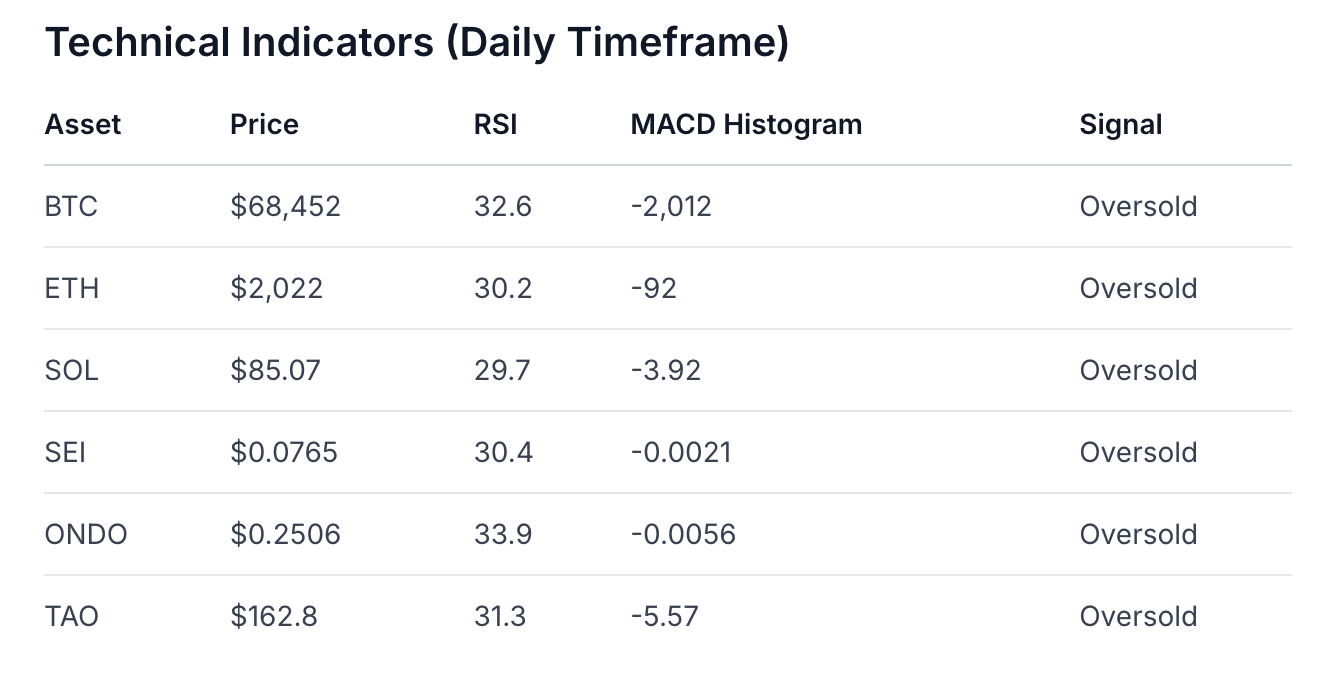The image size is (1344, 694).
Task: Click the ETH asset name
Action: [72, 289]
